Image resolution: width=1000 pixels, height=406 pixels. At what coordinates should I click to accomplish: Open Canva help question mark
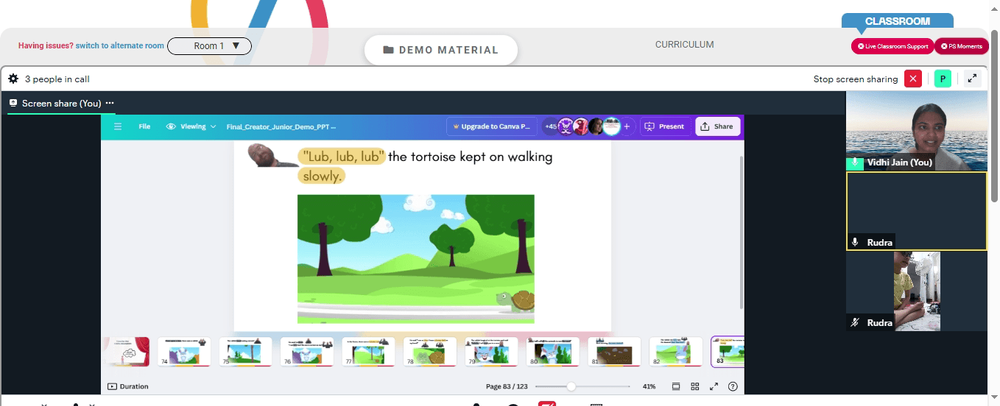(733, 386)
